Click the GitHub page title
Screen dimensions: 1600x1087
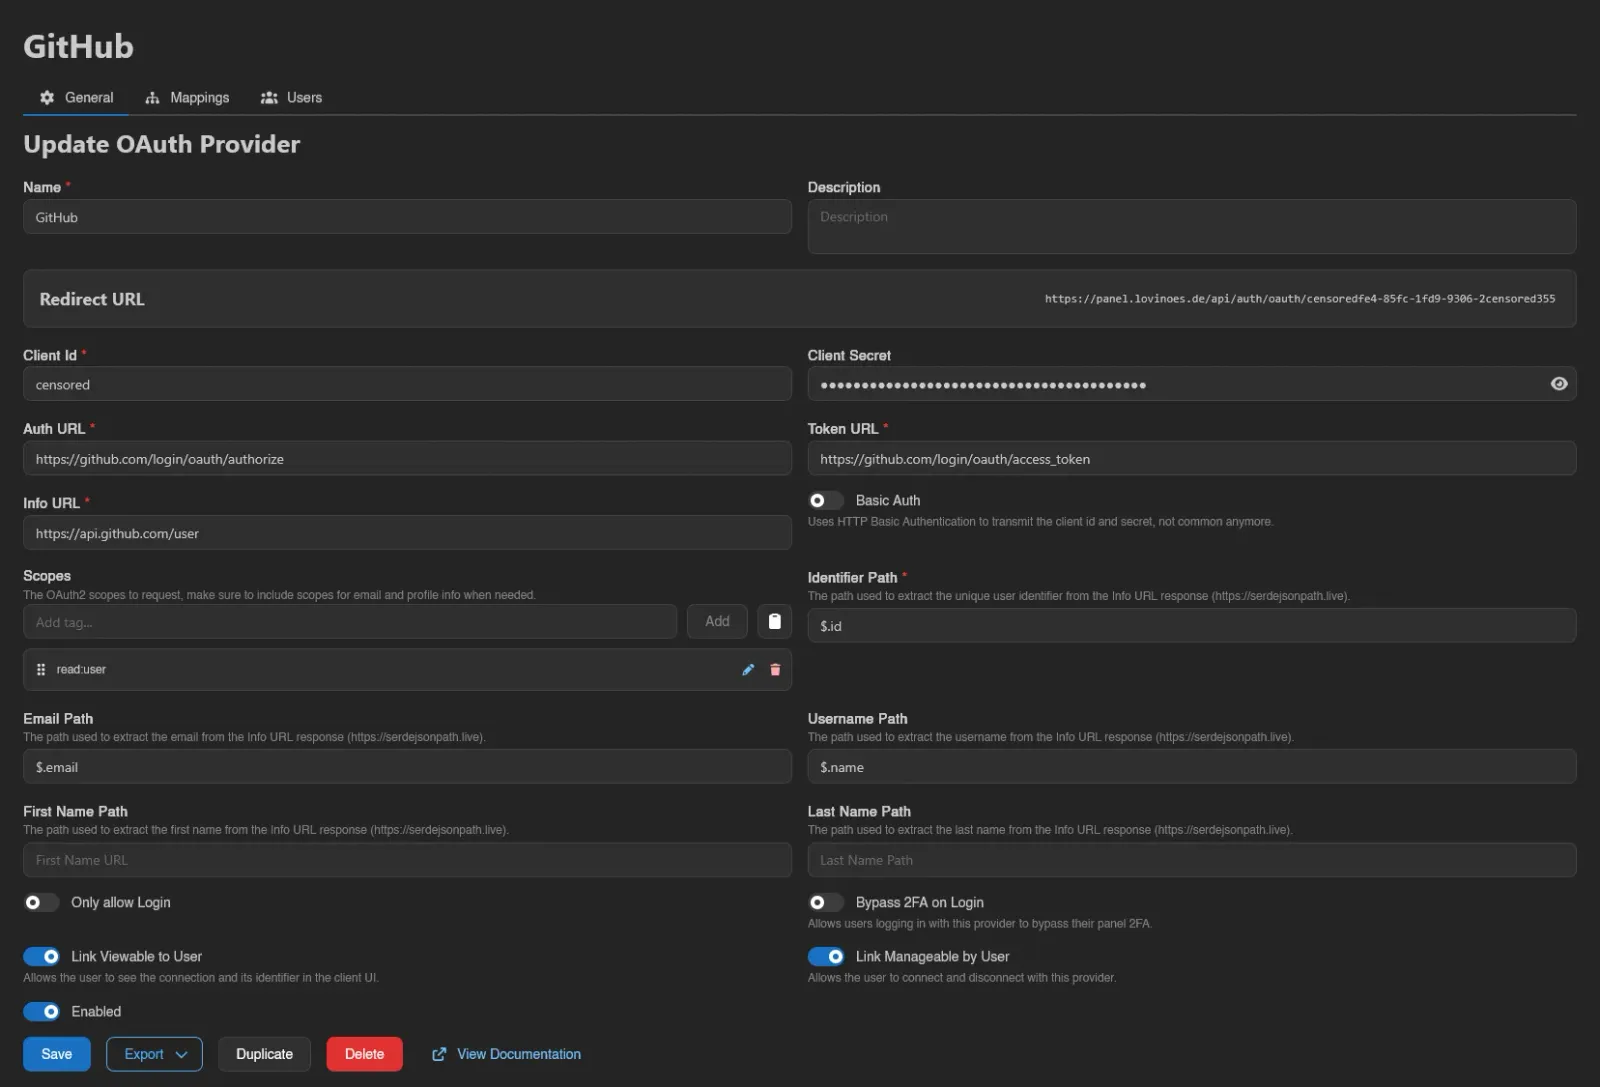click(78, 47)
